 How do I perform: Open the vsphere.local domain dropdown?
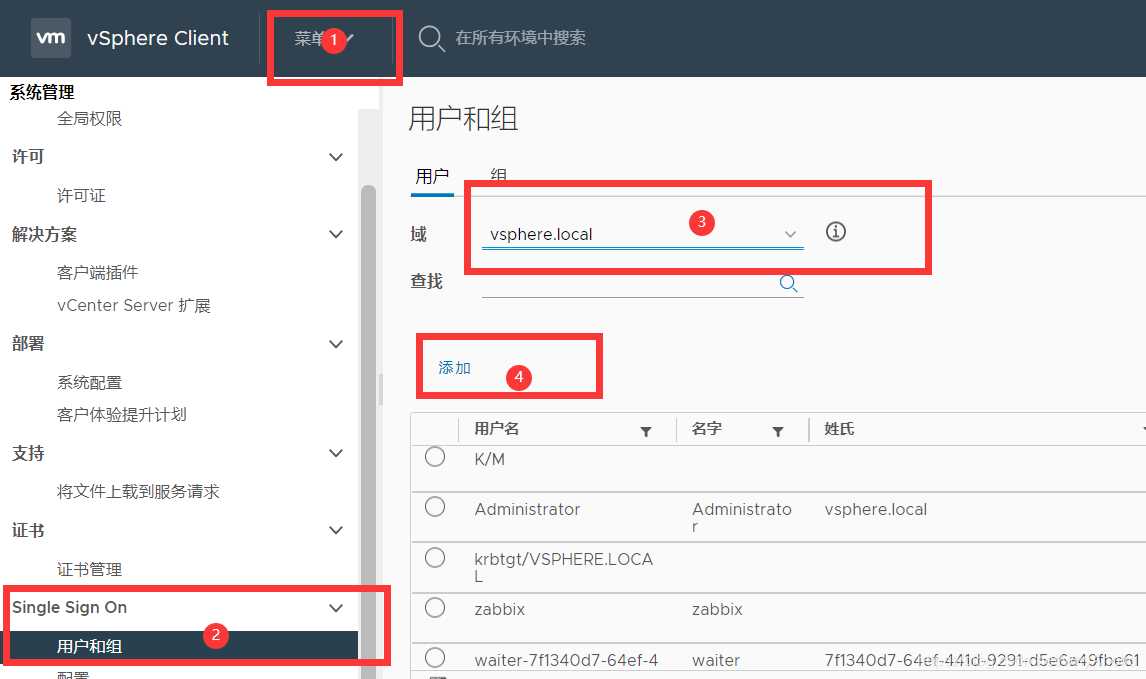pos(642,234)
